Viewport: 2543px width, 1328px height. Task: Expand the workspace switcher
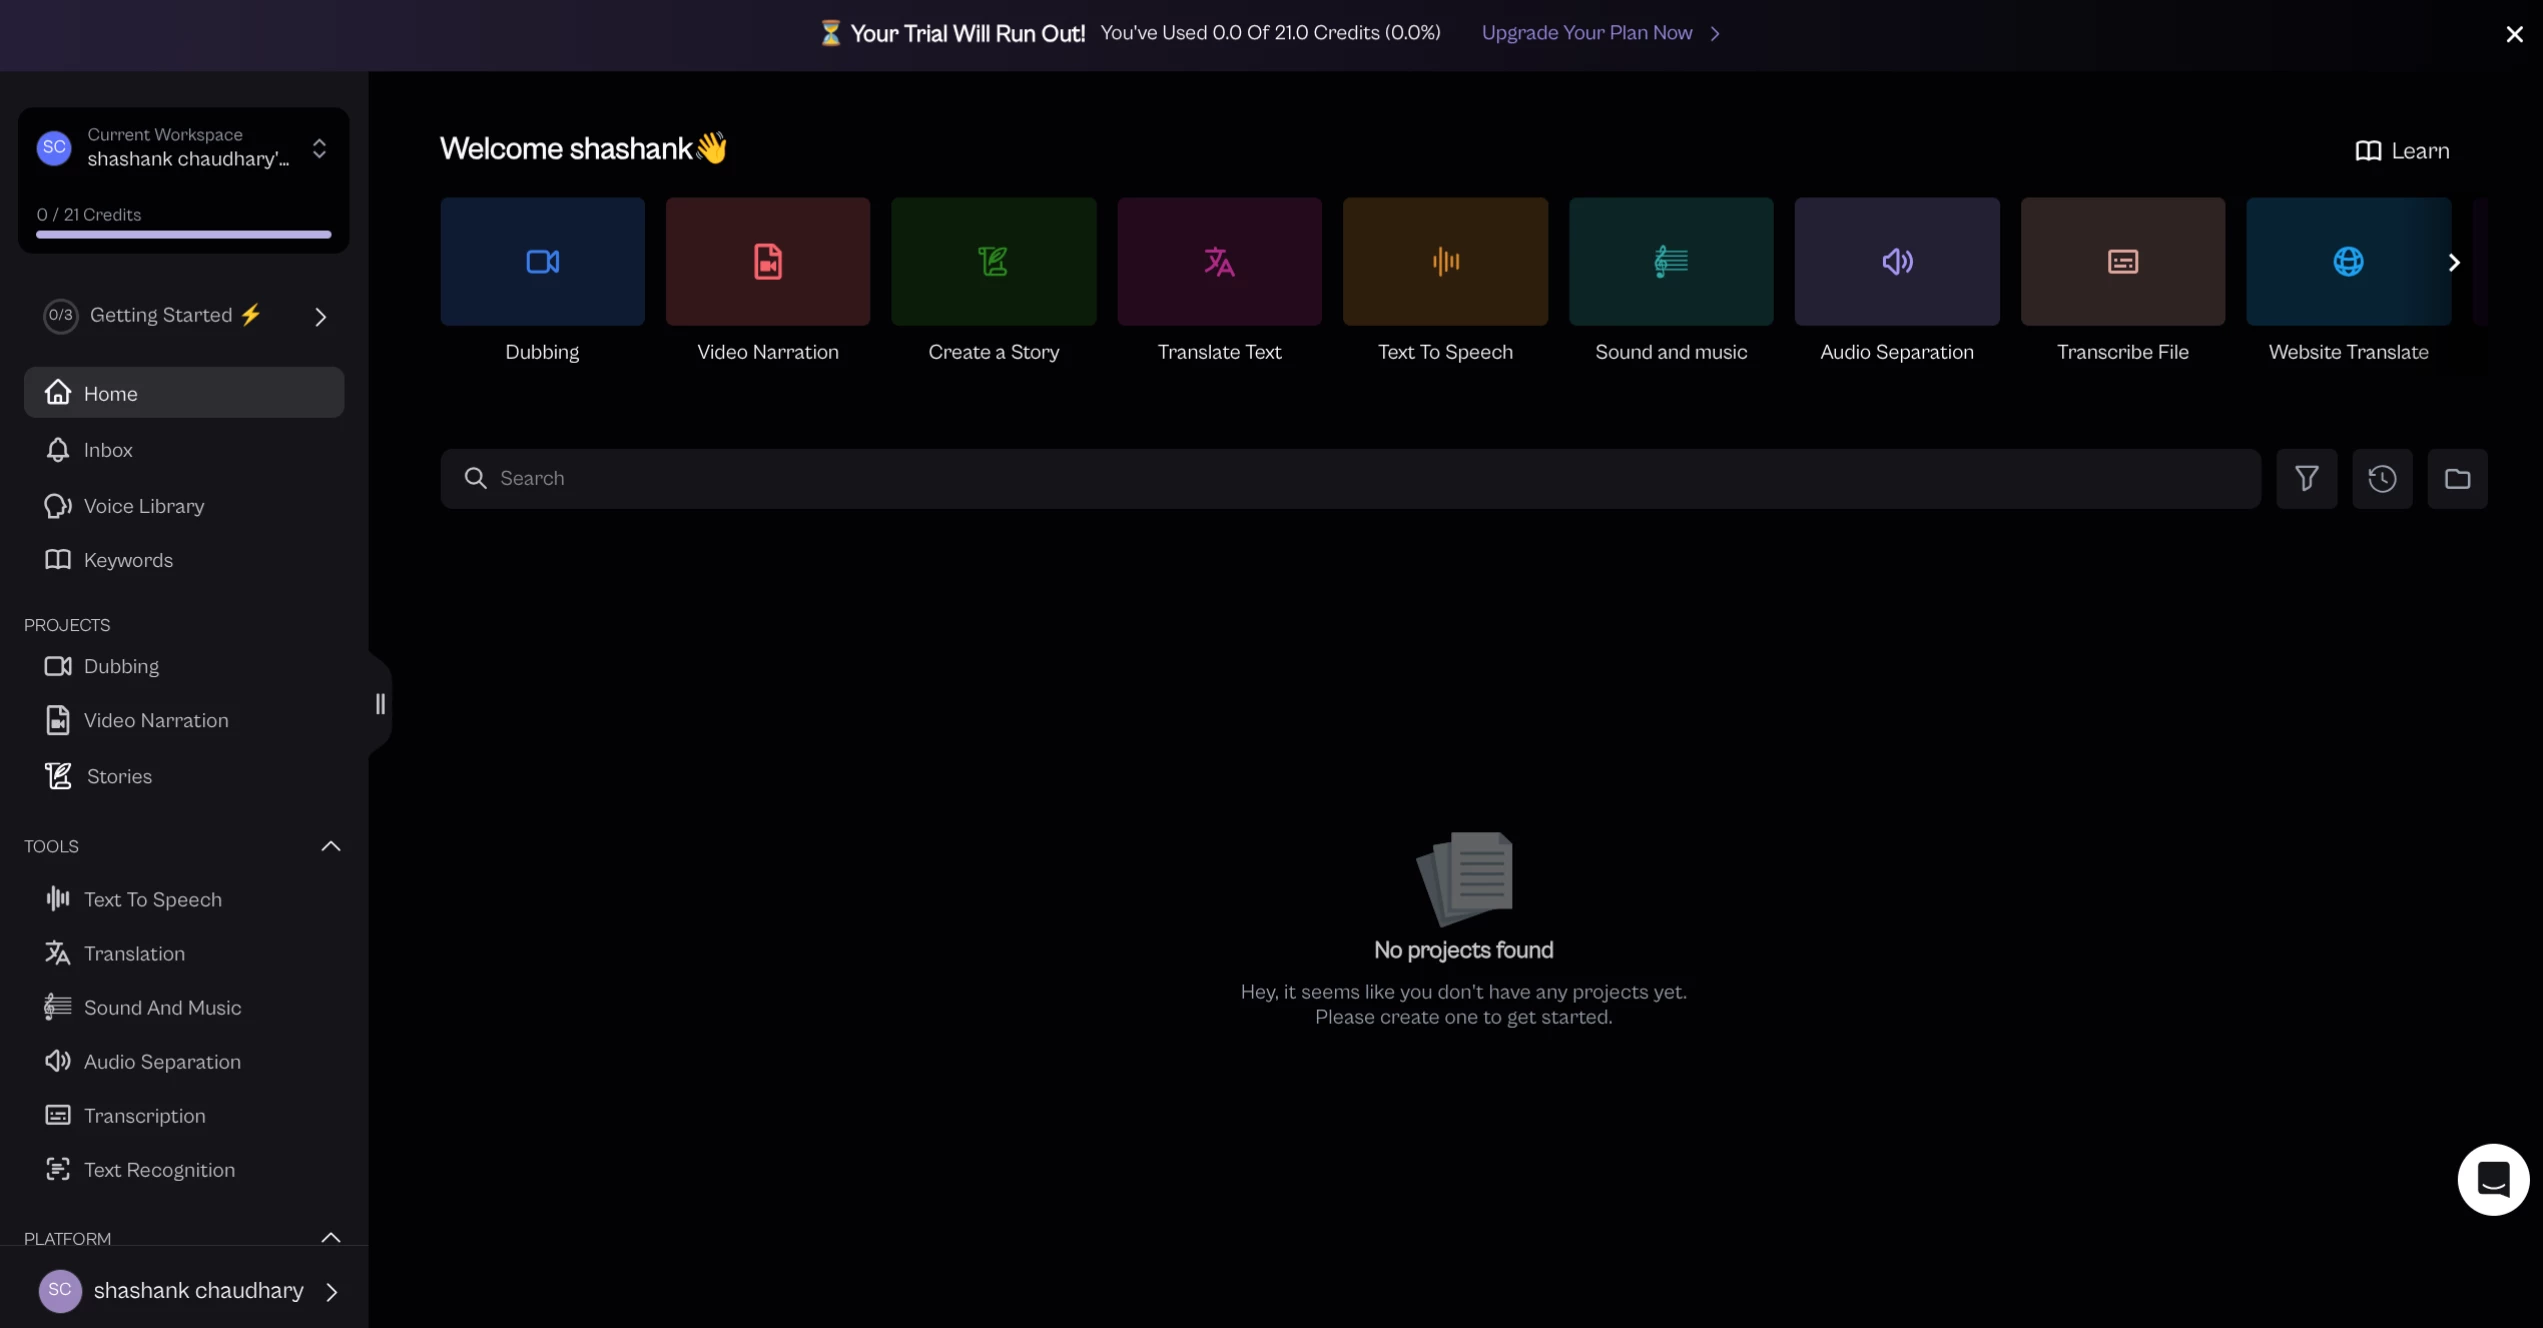click(x=319, y=148)
